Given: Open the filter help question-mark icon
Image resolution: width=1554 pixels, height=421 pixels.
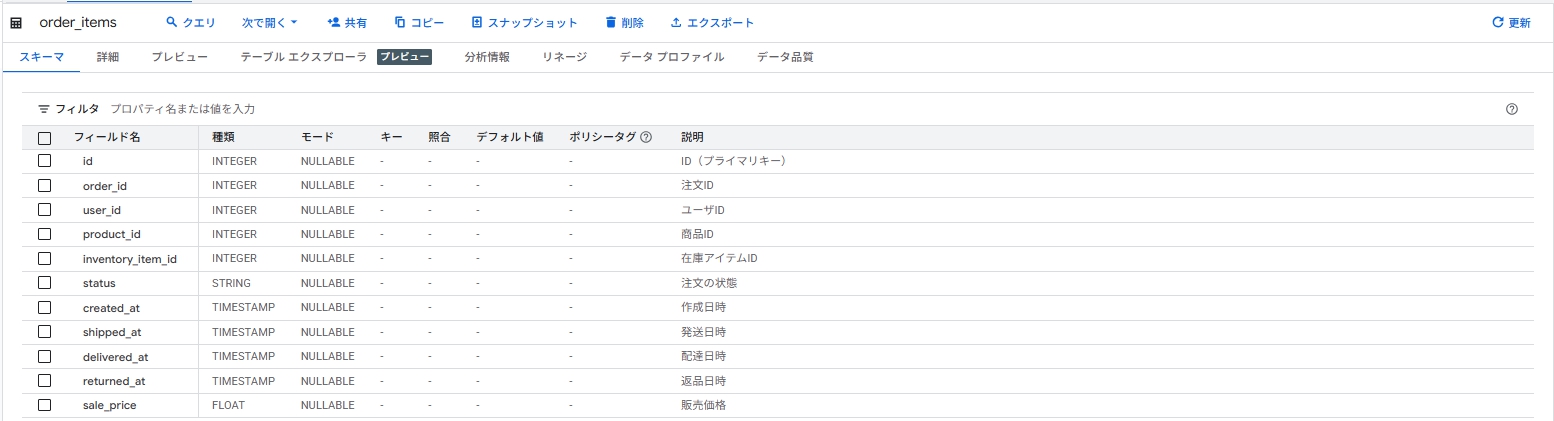Looking at the screenshot, I should (x=1511, y=109).
